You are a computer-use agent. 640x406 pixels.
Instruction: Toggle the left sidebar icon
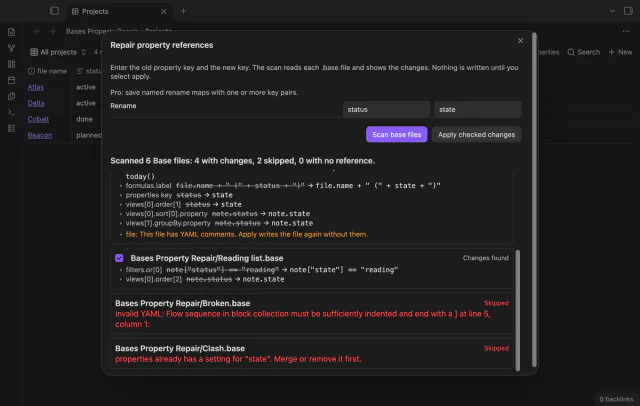(x=54, y=11)
